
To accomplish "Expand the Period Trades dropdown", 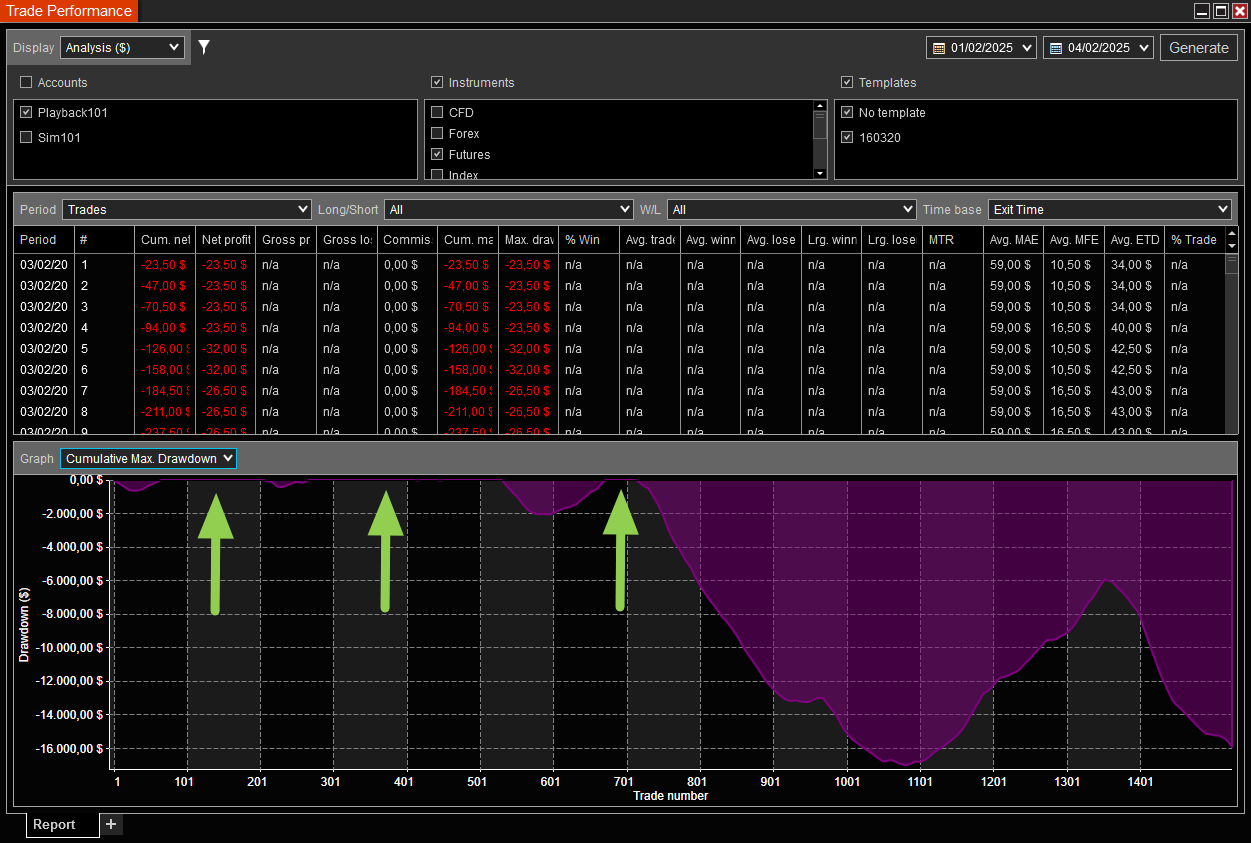I will [x=187, y=210].
